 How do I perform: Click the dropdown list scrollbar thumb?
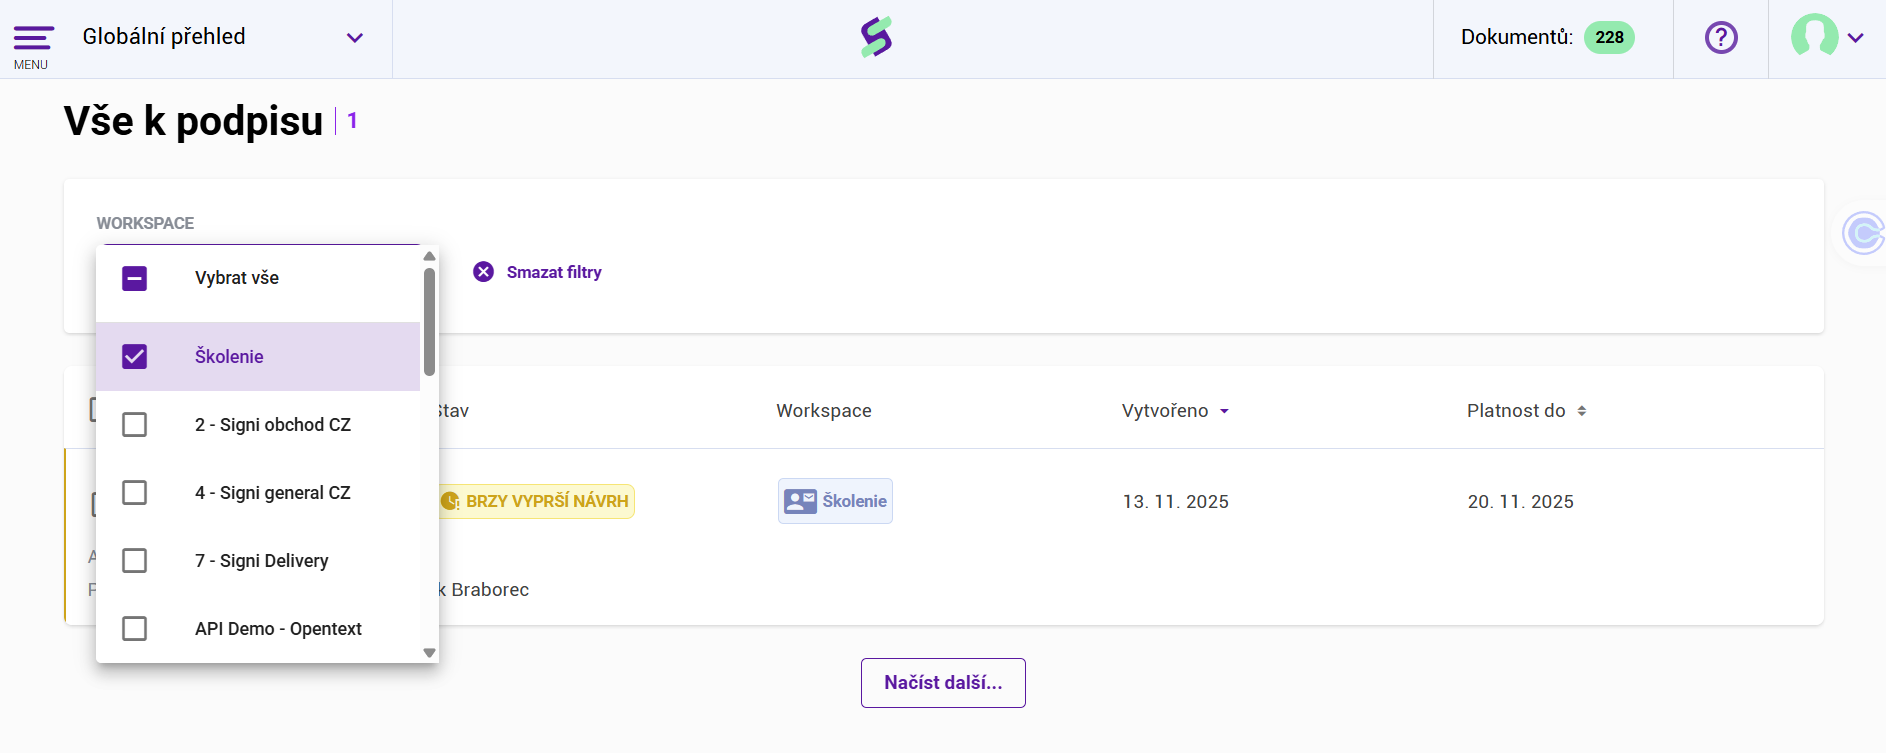(x=429, y=321)
